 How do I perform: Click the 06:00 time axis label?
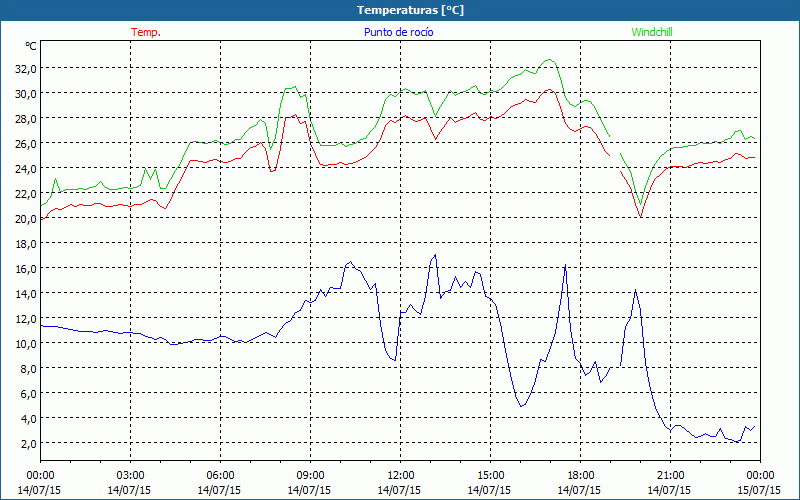220,476
